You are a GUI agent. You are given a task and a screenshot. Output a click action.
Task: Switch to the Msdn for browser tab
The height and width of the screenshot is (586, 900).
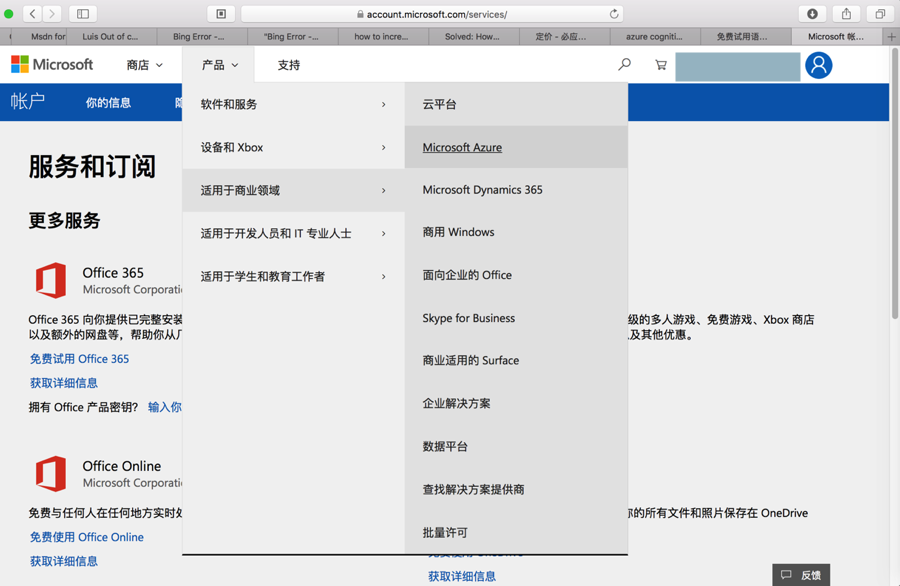click(x=38, y=37)
